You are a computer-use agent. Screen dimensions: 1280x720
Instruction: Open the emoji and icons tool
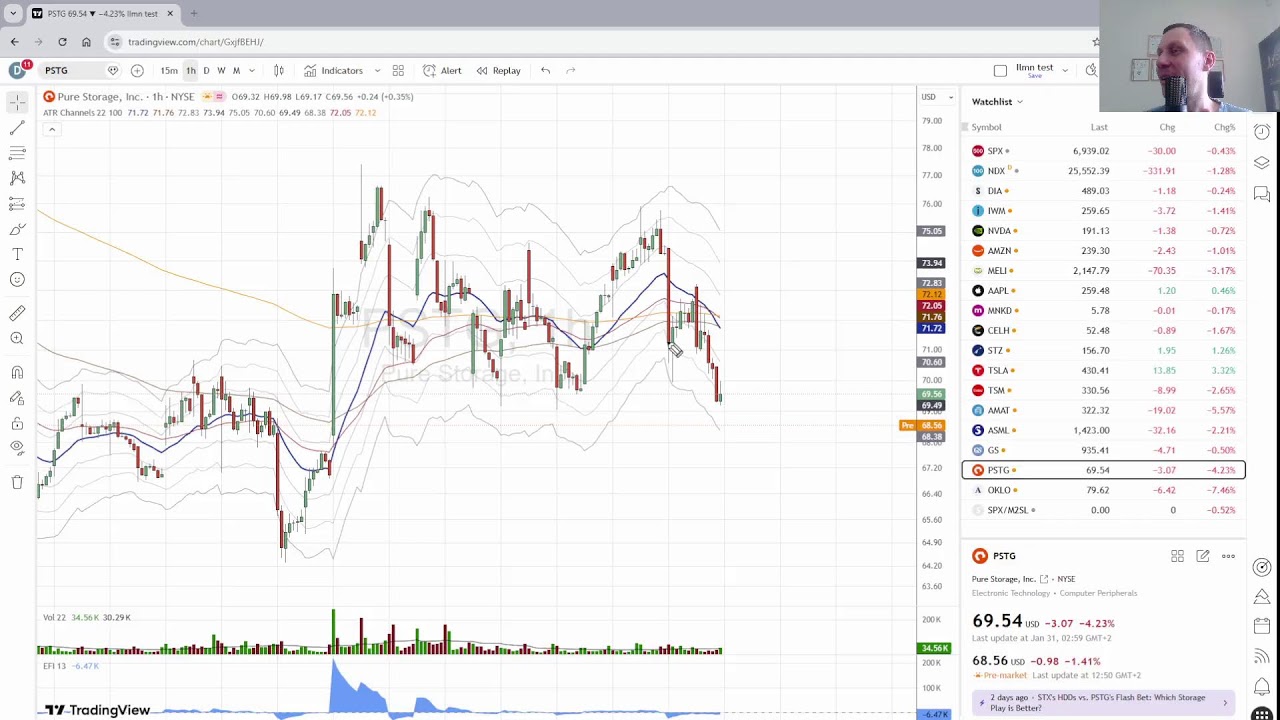pyautogui.click(x=17, y=279)
